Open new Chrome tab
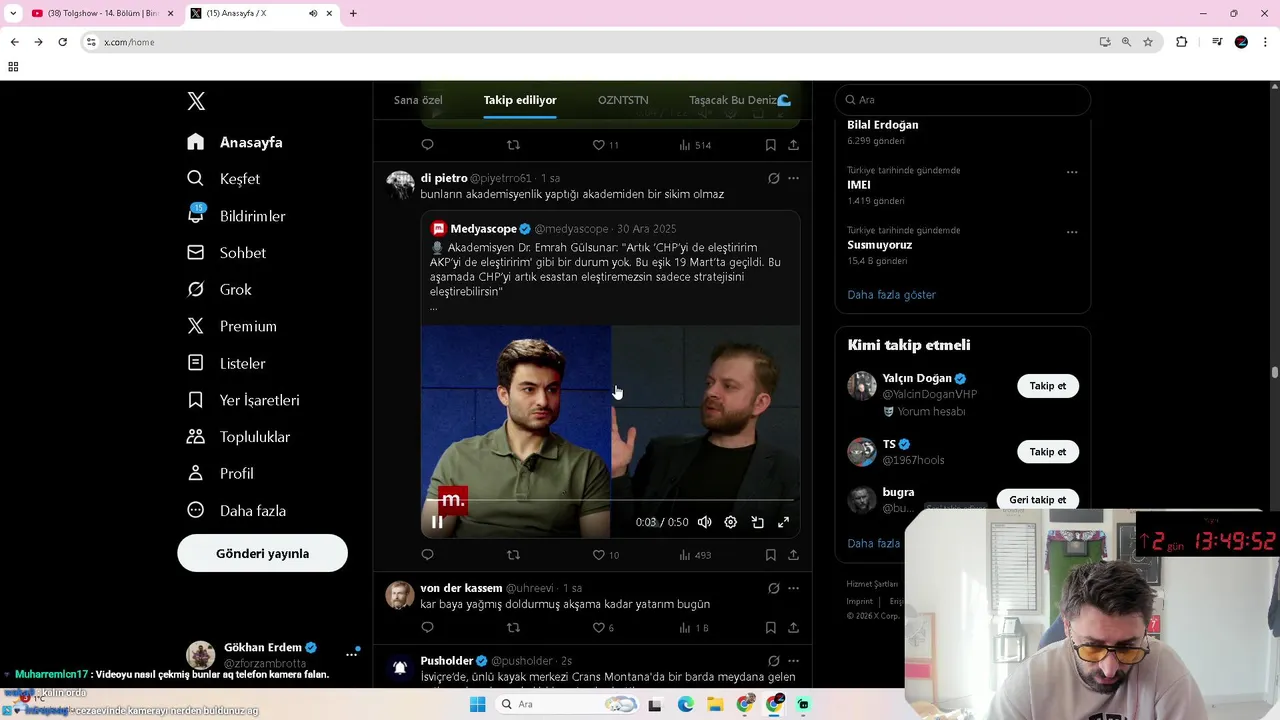The image size is (1280, 720). click(353, 13)
